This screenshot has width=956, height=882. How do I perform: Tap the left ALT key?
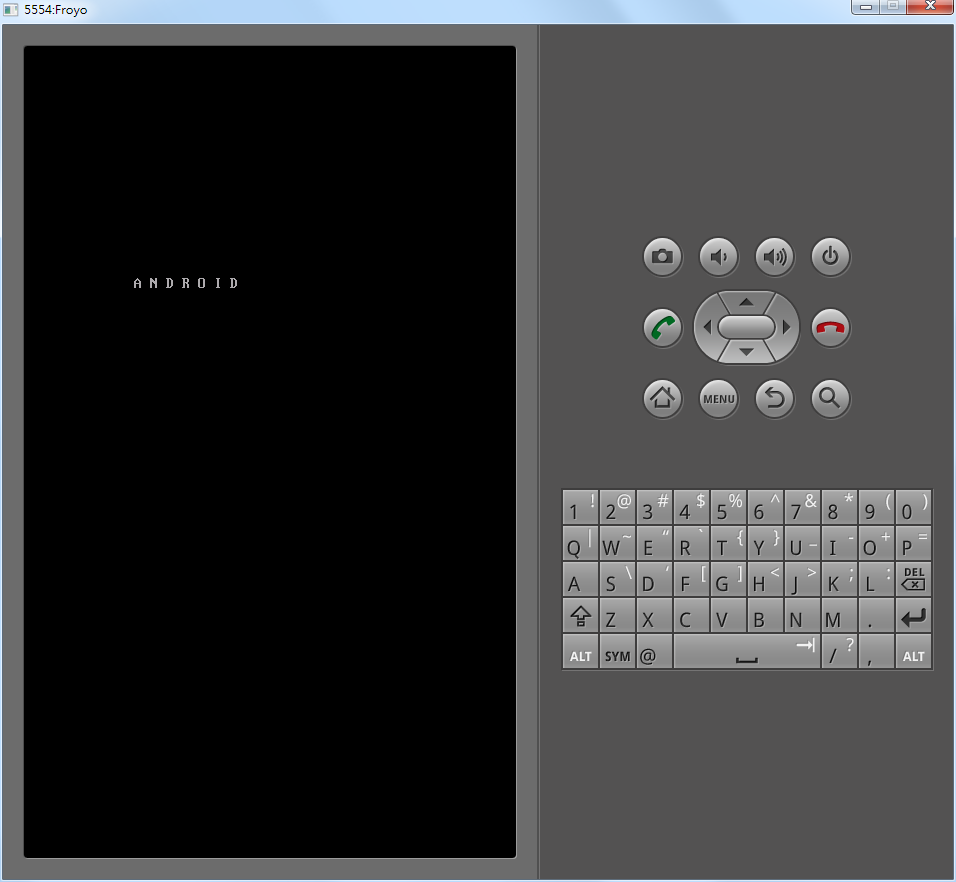coord(580,652)
